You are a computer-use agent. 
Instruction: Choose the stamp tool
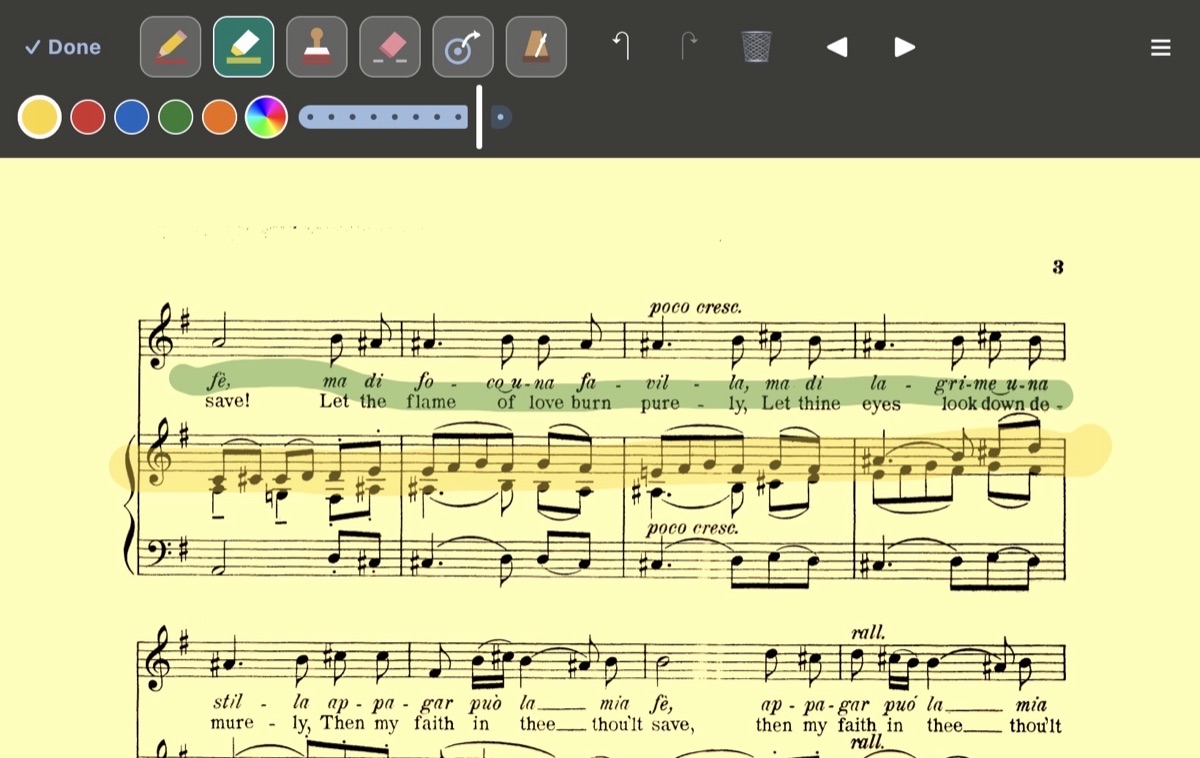point(317,47)
